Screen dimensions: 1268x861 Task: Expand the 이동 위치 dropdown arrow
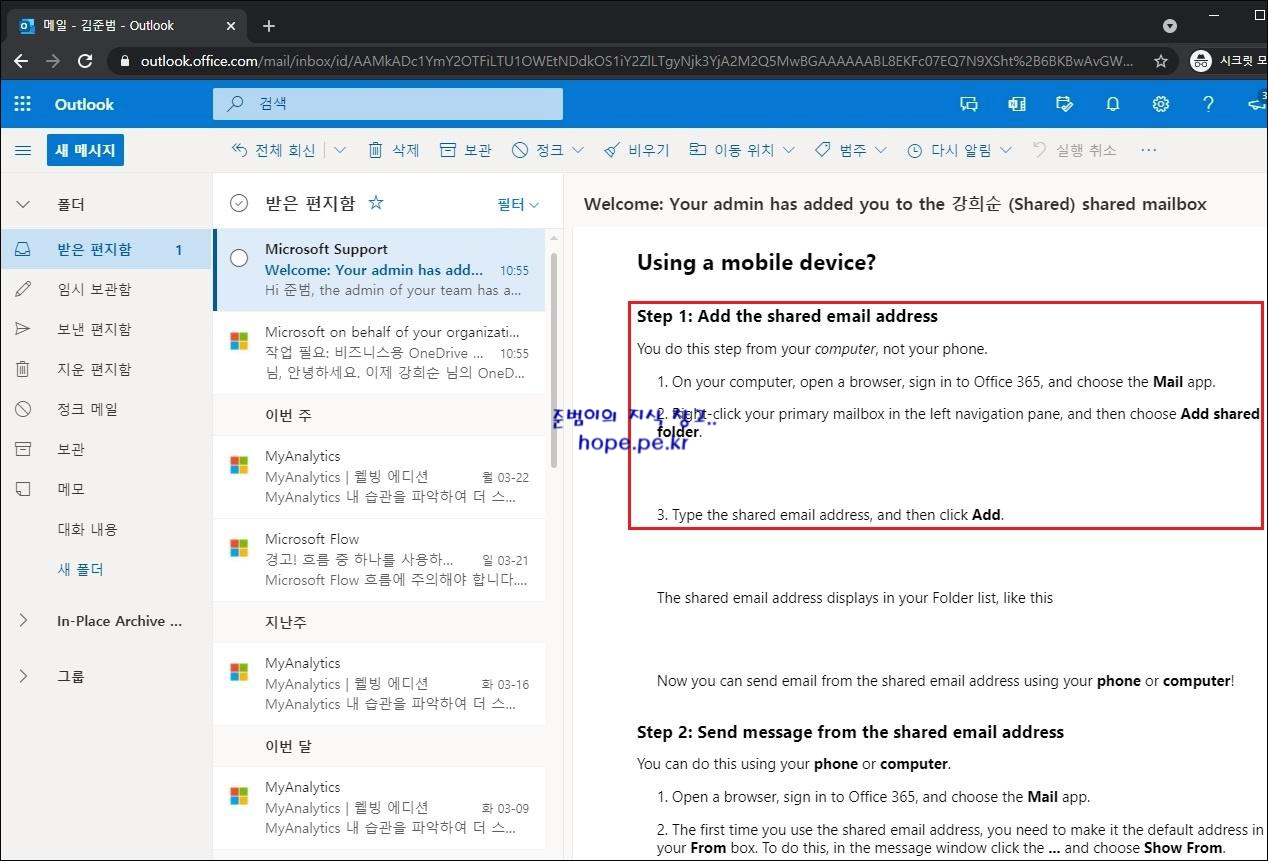pos(789,150)
